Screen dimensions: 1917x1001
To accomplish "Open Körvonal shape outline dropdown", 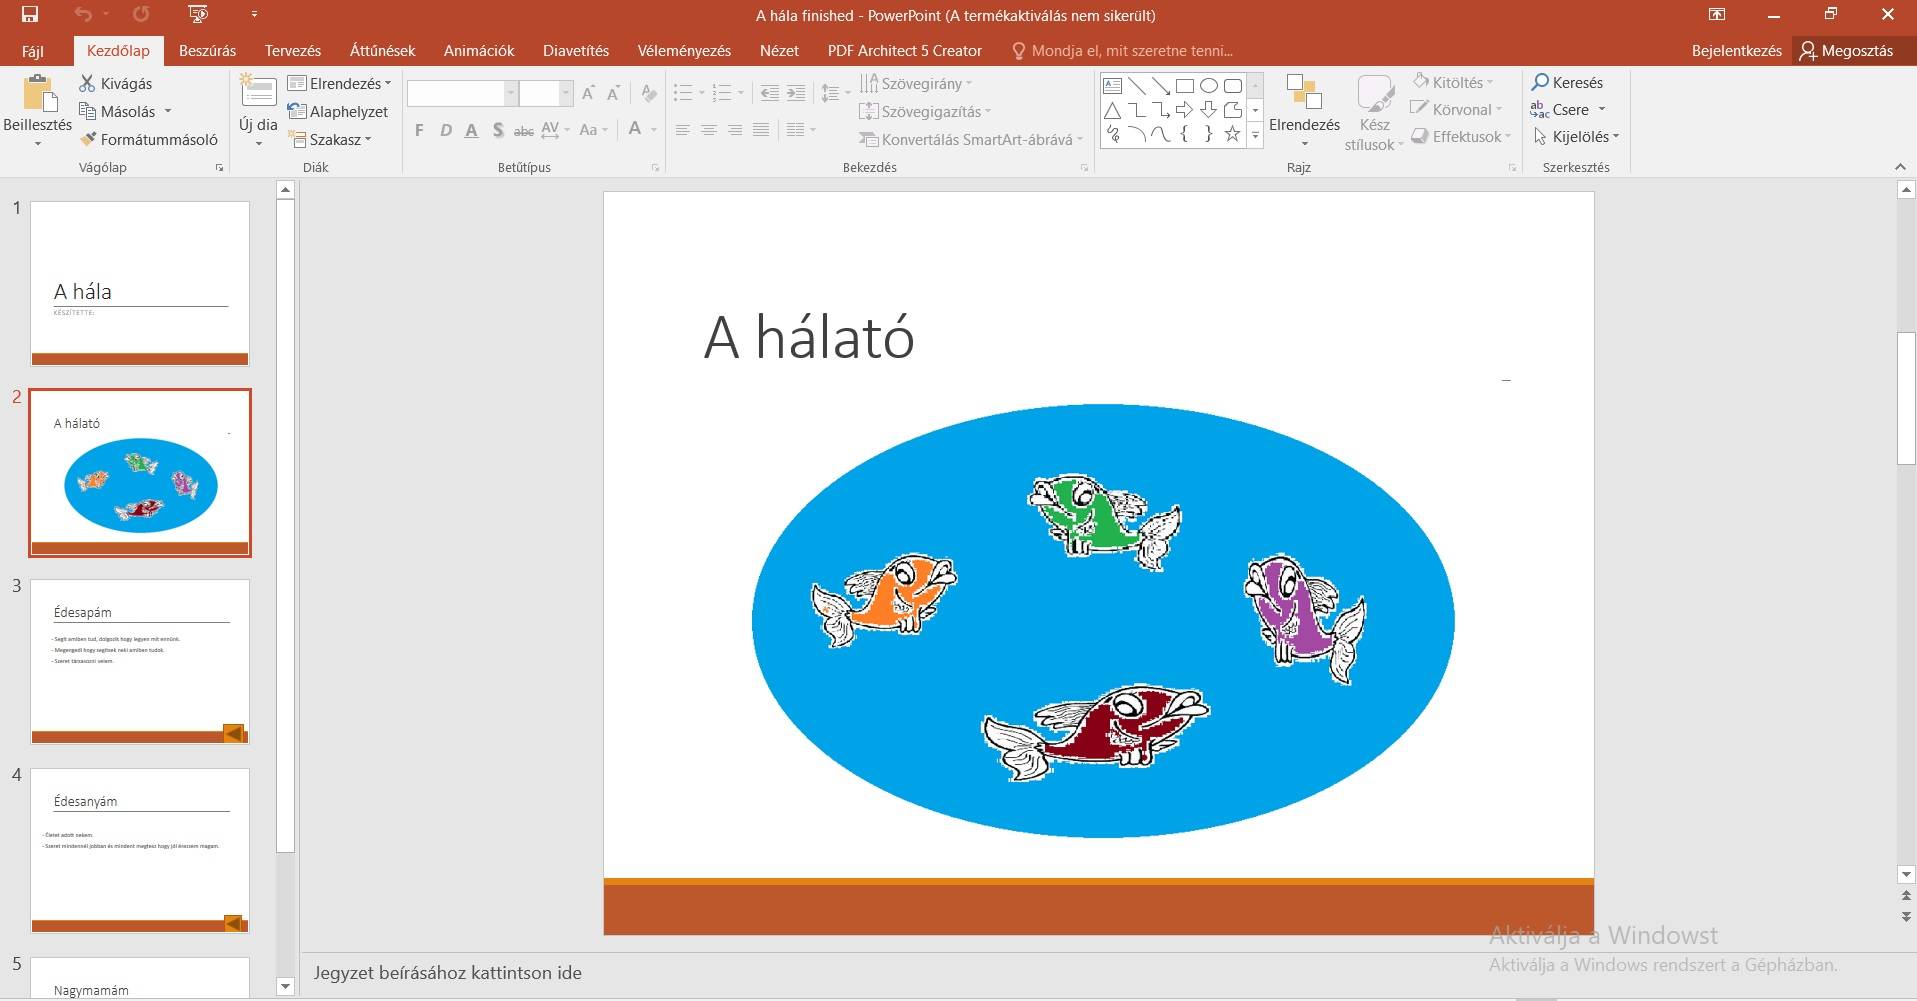I will (1457, 109).
